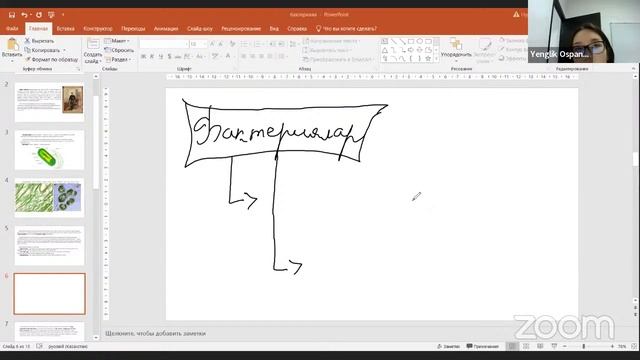The width and height of the screenshot is (640, 360).
Task: Open the font color picker
Action: [x=229, y=56]
